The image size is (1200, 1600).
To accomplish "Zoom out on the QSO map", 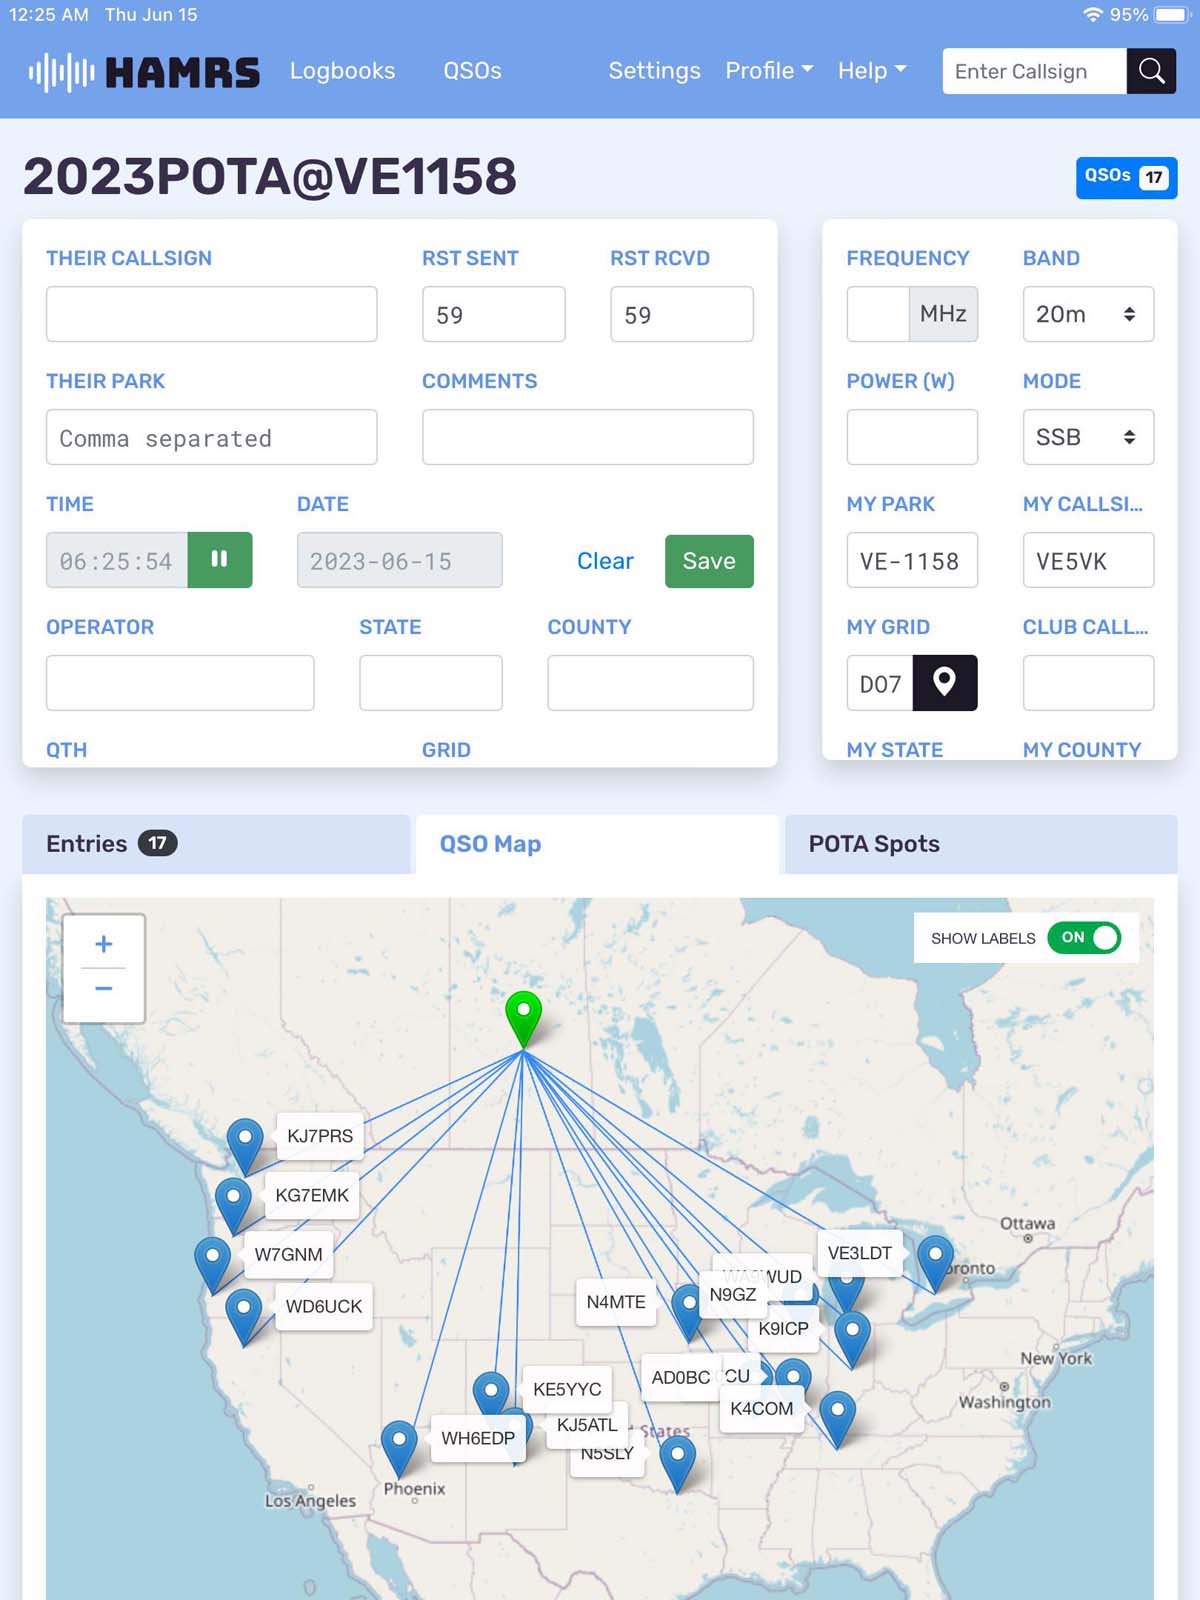I will click(x=104, y=990).
